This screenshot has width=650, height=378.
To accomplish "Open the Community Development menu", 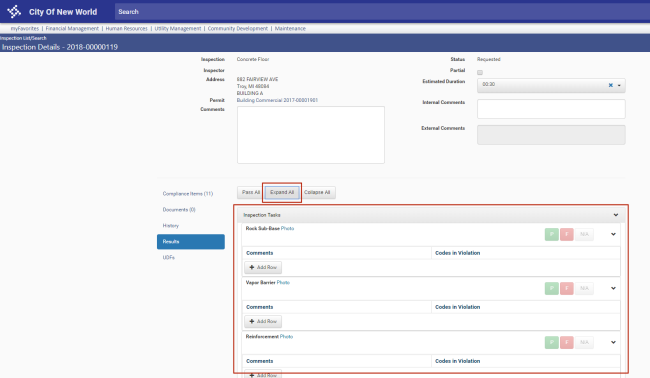I will point(238,29).
